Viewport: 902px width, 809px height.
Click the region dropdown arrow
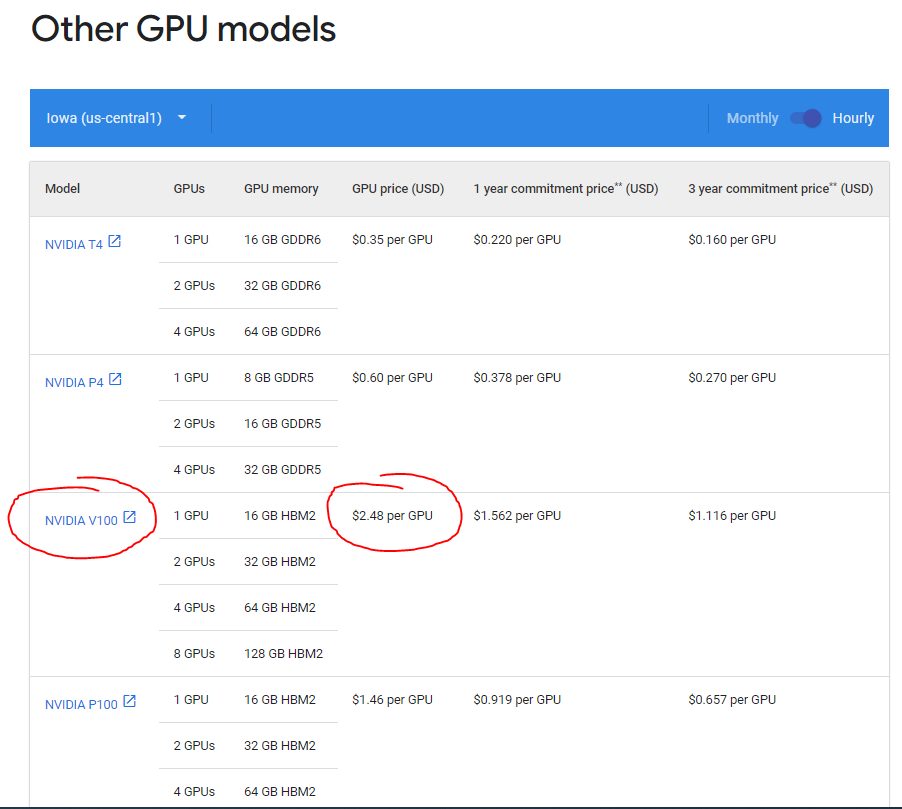[182, 117]
